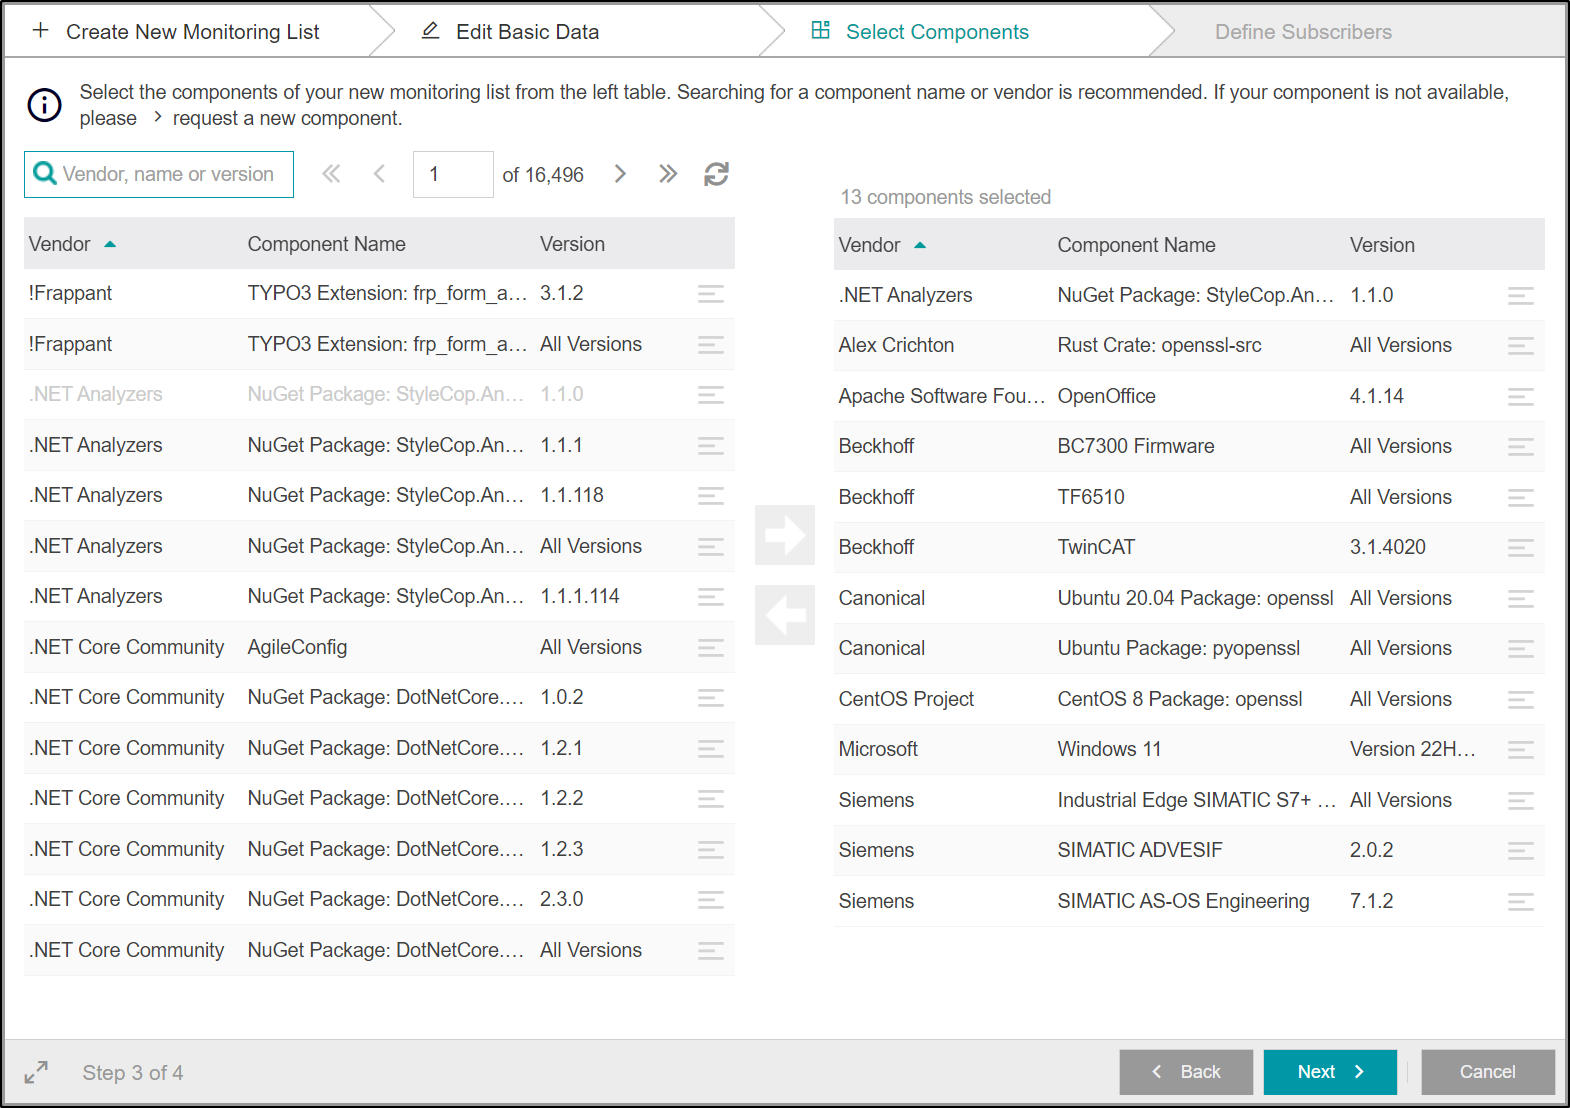Open row menu for !Frappant version 3.1.2

[x=711, y=294]
